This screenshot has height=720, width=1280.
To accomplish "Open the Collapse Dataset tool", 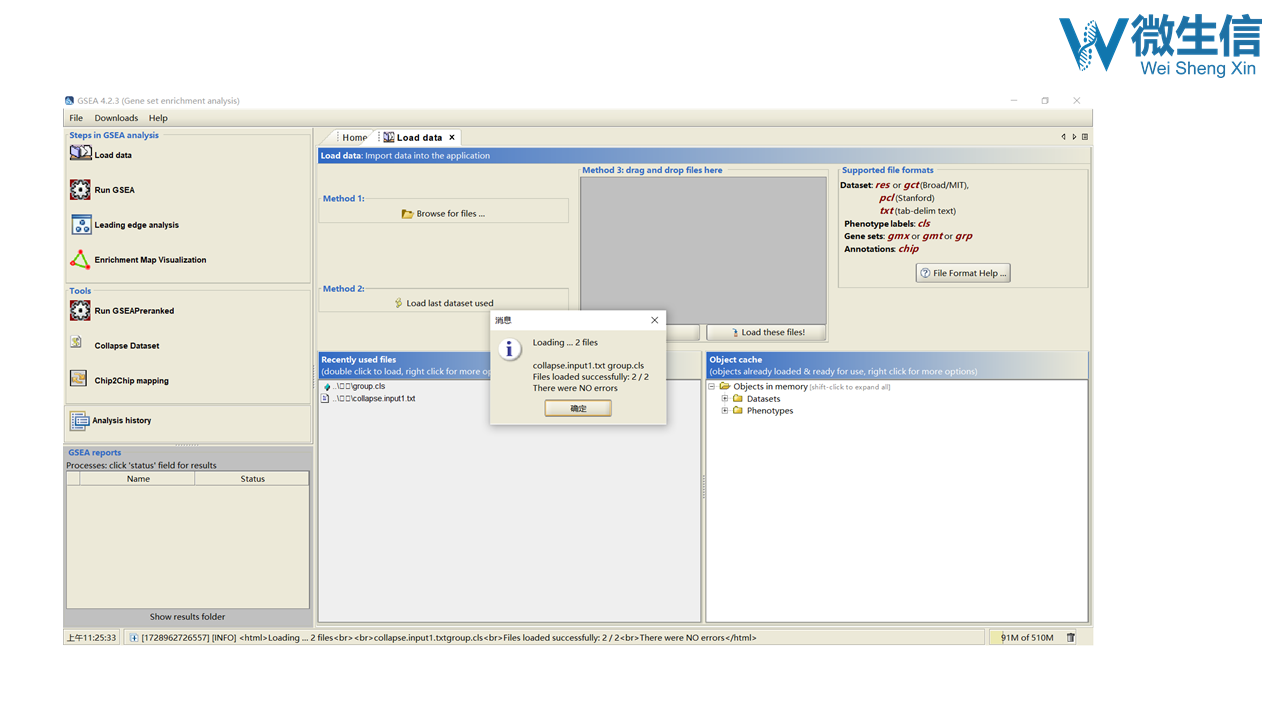I will click(114, 345).
